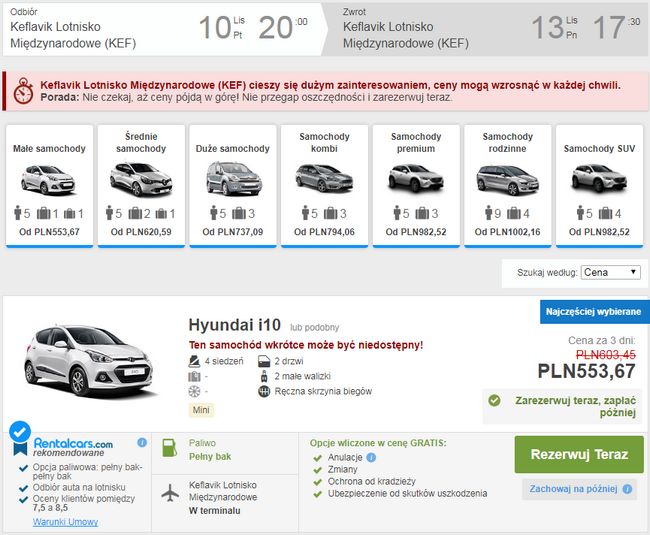Click the Rezerwuj Teraz button
650x535 pixels.
click(x=579, y=454)
